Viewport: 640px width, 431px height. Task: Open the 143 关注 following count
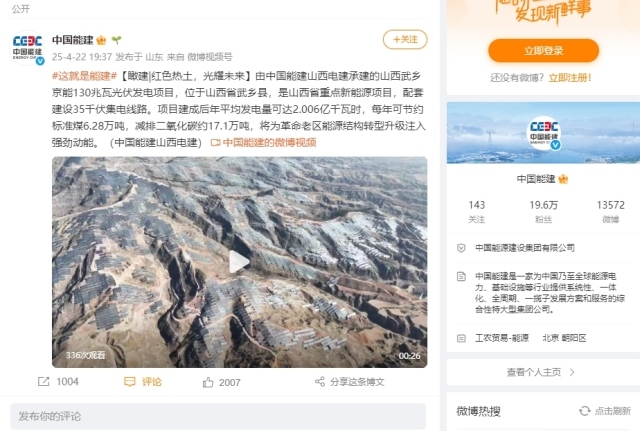pyautogui.click(x=476, y=211)
